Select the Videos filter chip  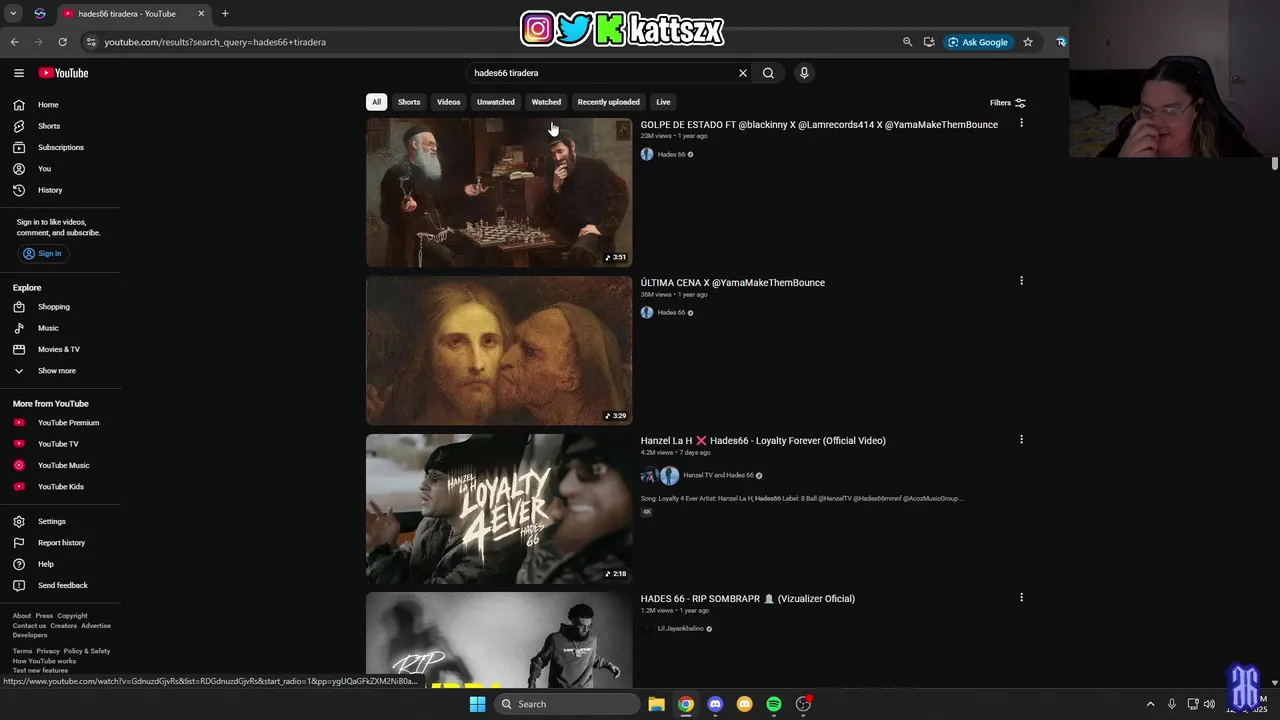click(448, 102)
